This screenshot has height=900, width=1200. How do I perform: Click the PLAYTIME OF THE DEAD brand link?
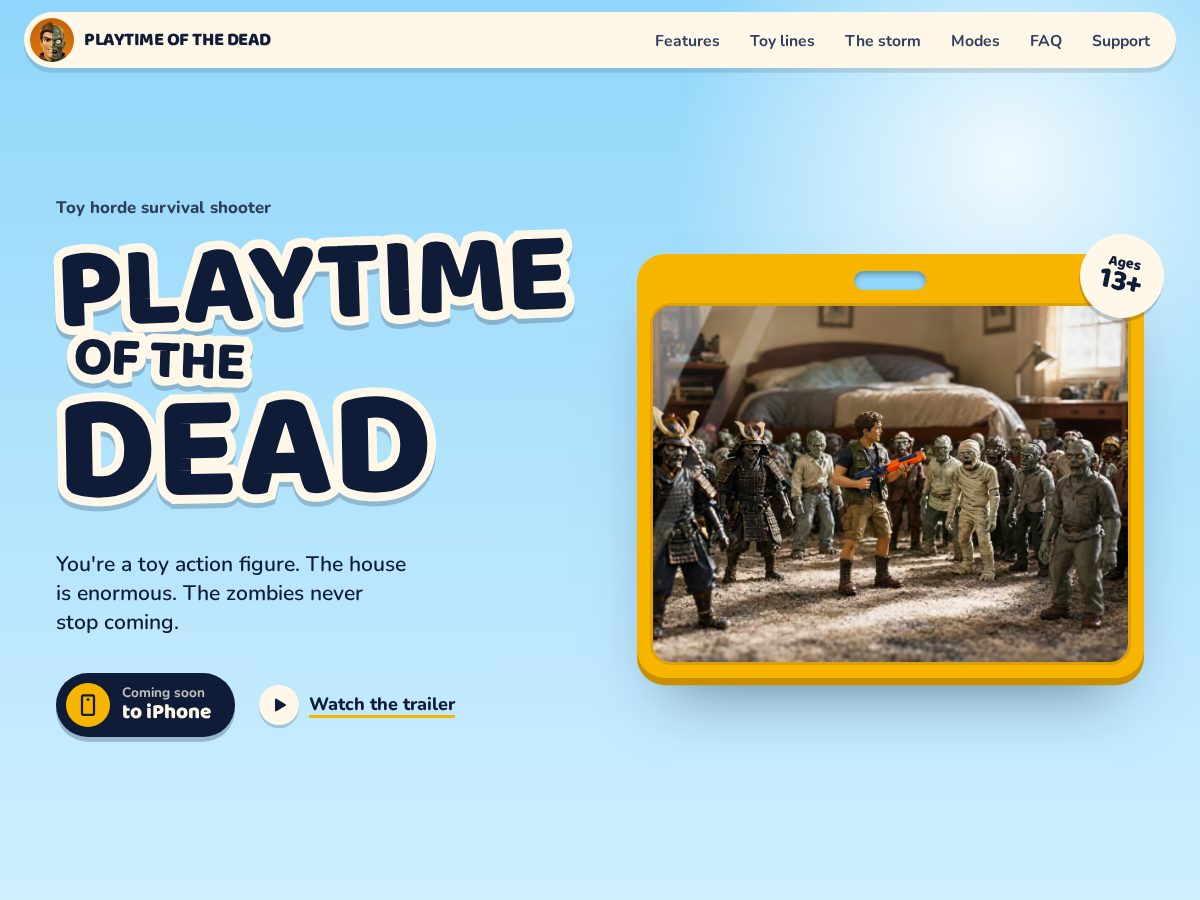tap(151, 40)
